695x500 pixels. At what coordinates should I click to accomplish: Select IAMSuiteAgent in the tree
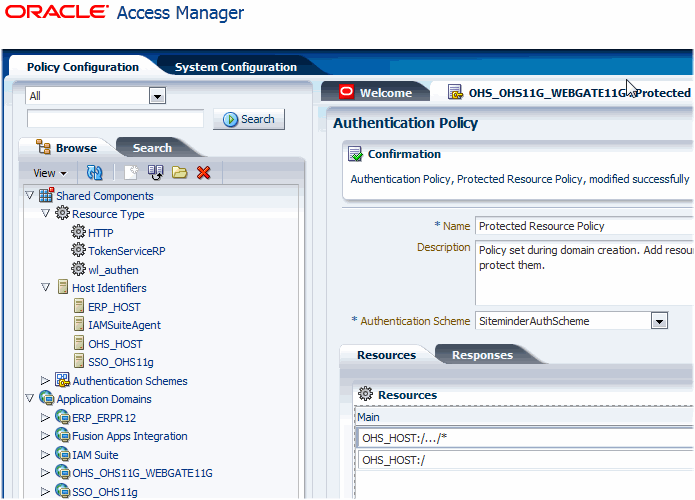point(125,325)
